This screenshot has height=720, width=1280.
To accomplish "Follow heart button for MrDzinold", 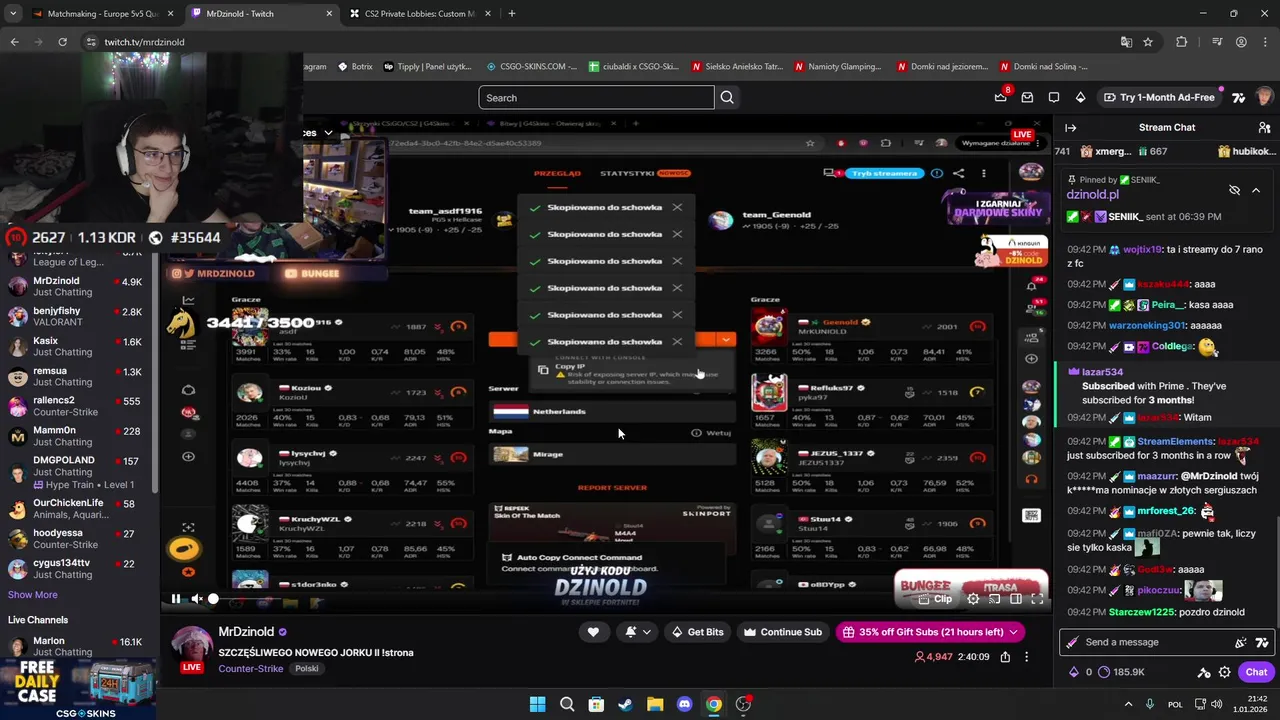I will (593, 632).
